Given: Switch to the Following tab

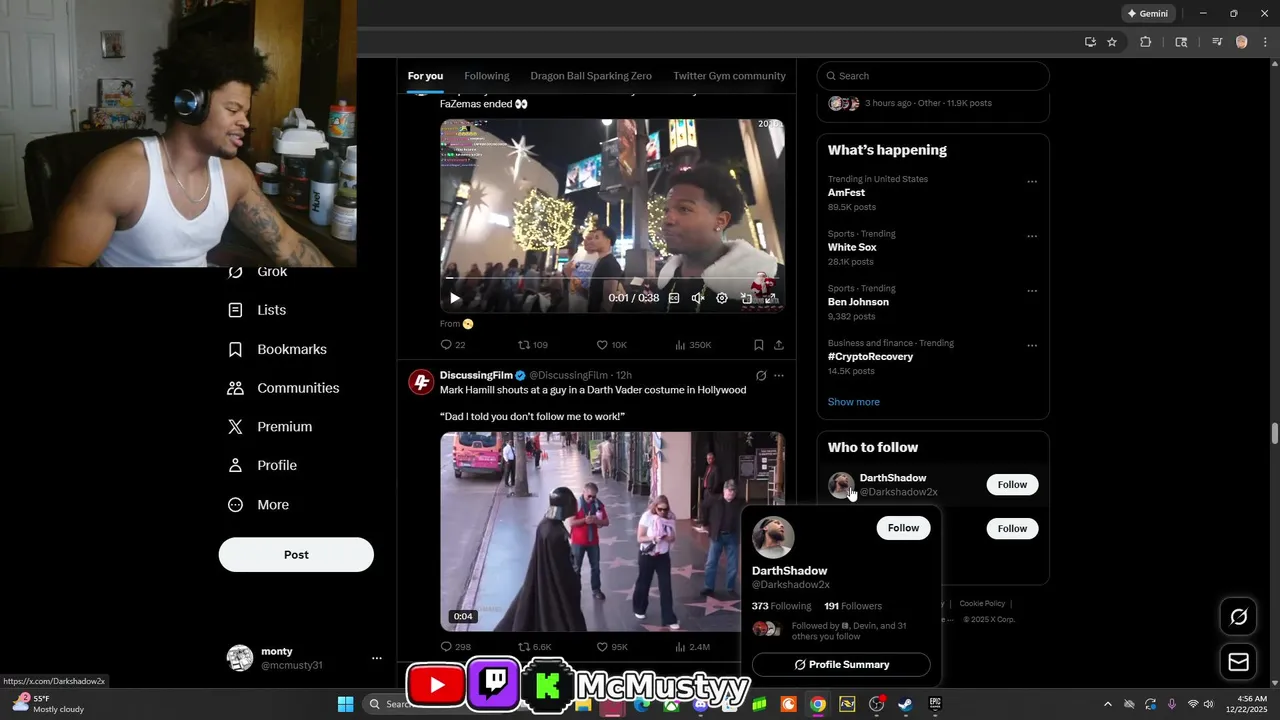Looking at the screenshot, I should (x=487, y=76).
